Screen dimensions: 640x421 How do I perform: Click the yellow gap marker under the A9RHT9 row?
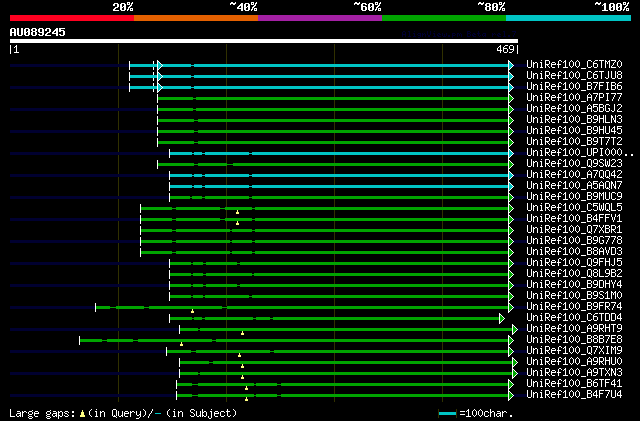(x=242, y=334)
